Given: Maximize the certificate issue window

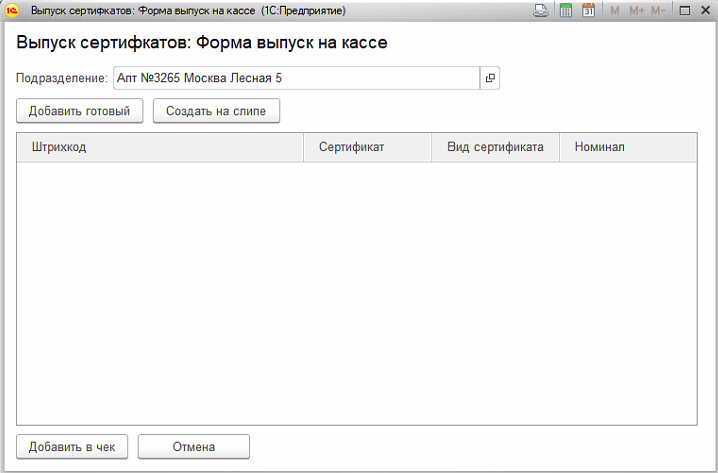Looking at the screenshot, I should coord(685,10).
